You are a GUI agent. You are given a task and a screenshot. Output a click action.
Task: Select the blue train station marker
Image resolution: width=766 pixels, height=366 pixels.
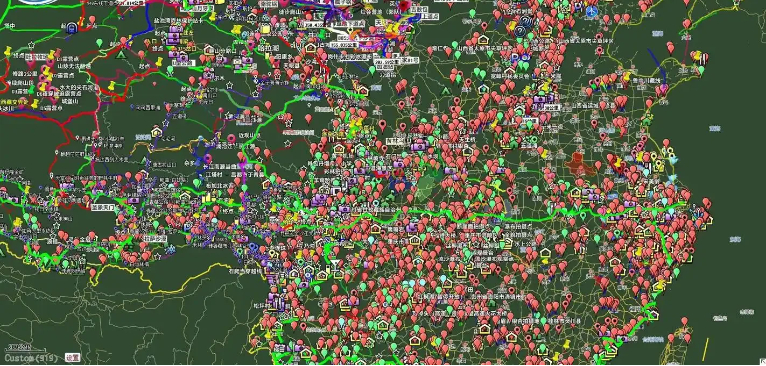pyautogui.click(x=71, y=27)
